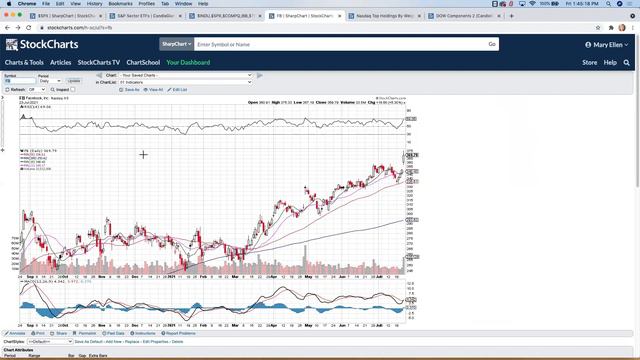Click the Inspect magnifier icon
640x360 pixels.
[53, 89]
